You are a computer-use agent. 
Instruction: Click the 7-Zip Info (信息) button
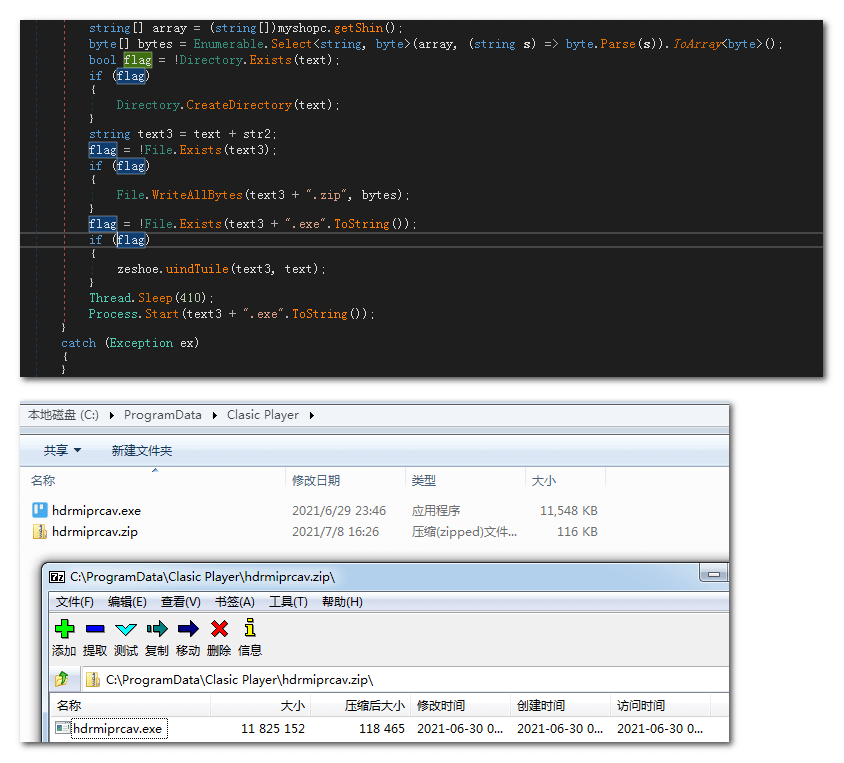tap(250, 638)
